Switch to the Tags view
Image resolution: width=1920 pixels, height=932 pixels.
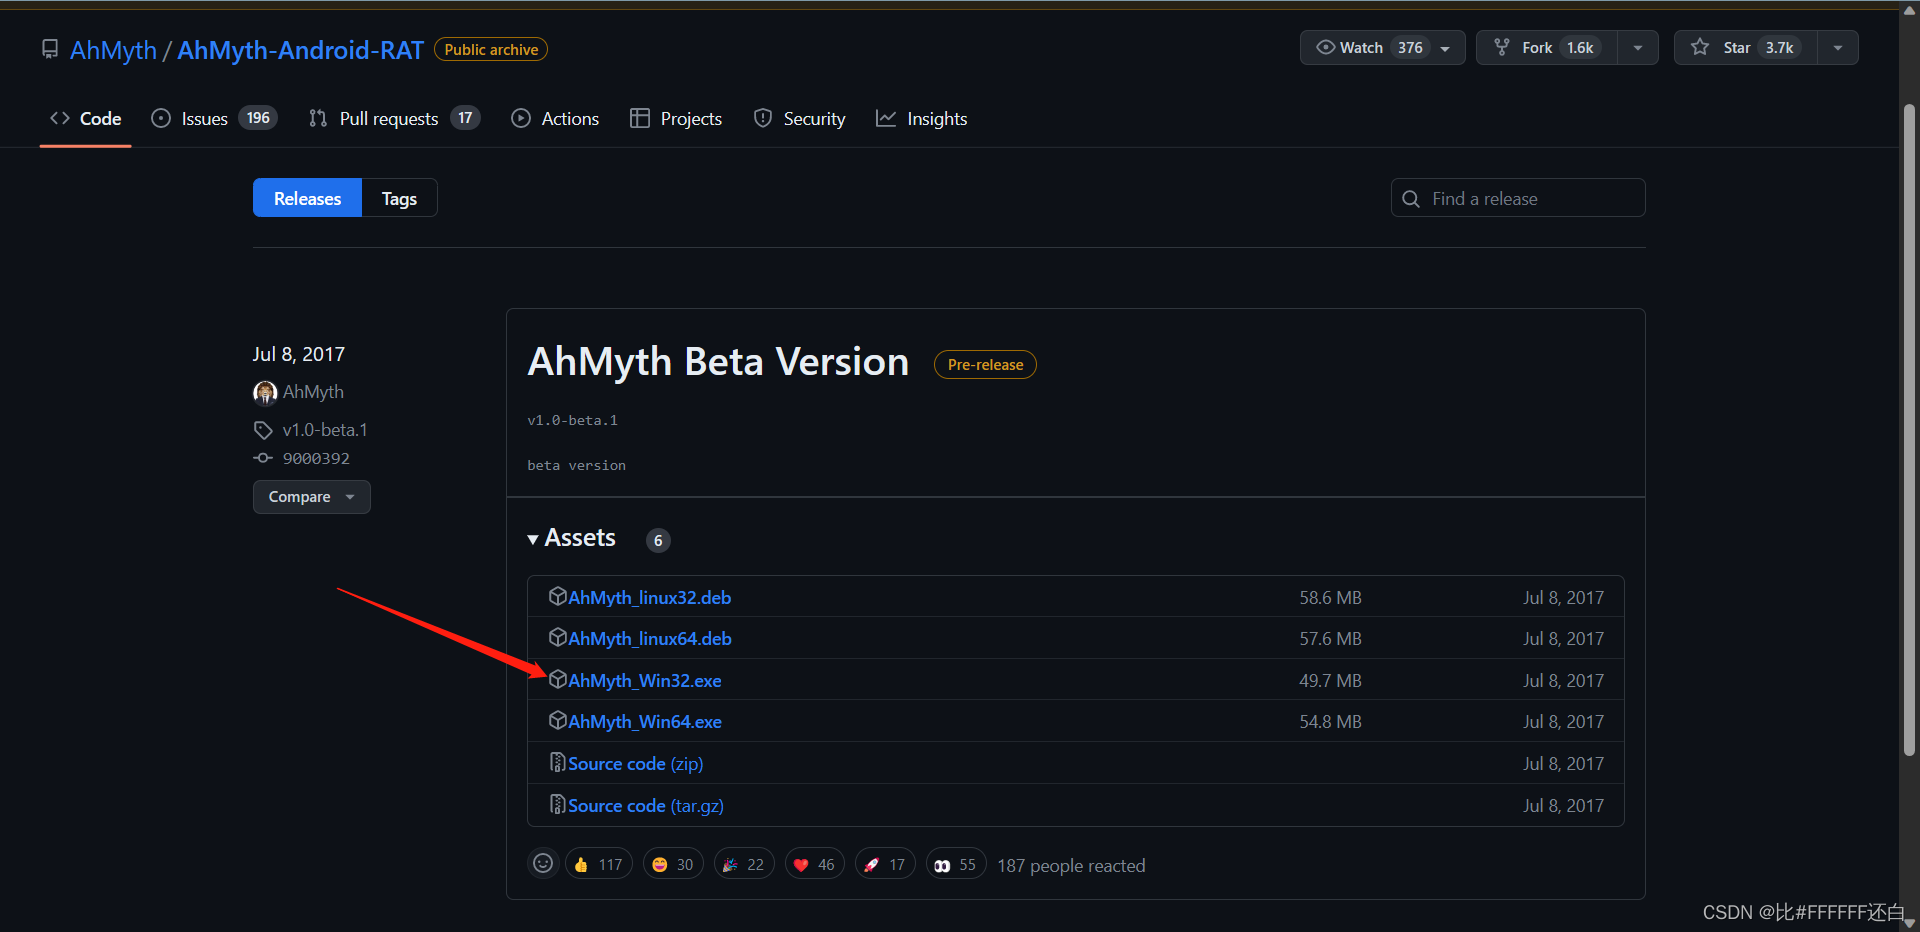coord(399,198)
